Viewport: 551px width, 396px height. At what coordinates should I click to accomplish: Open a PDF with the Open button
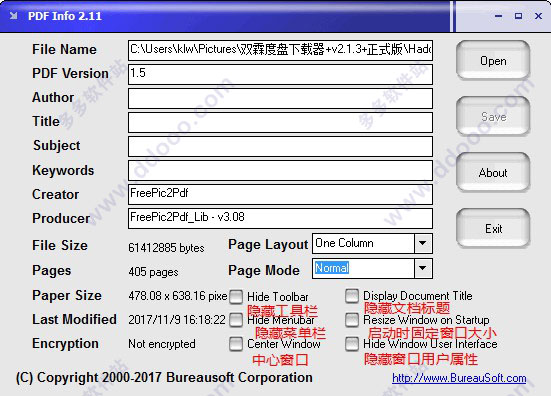pos(493,61)
